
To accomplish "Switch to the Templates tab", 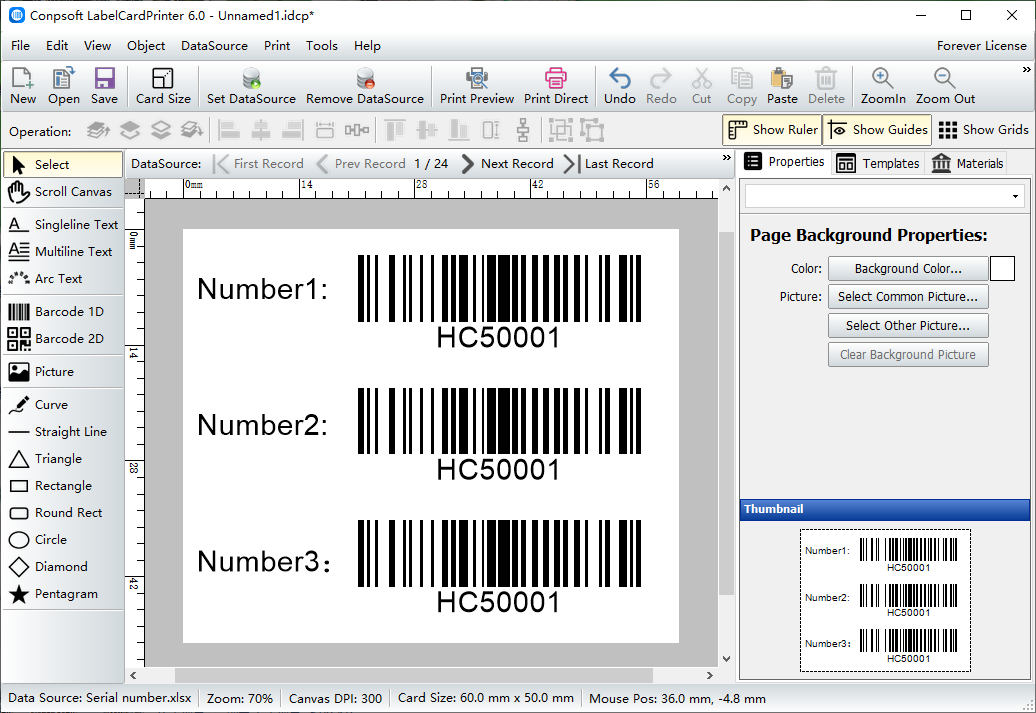I will coord(877,163).
